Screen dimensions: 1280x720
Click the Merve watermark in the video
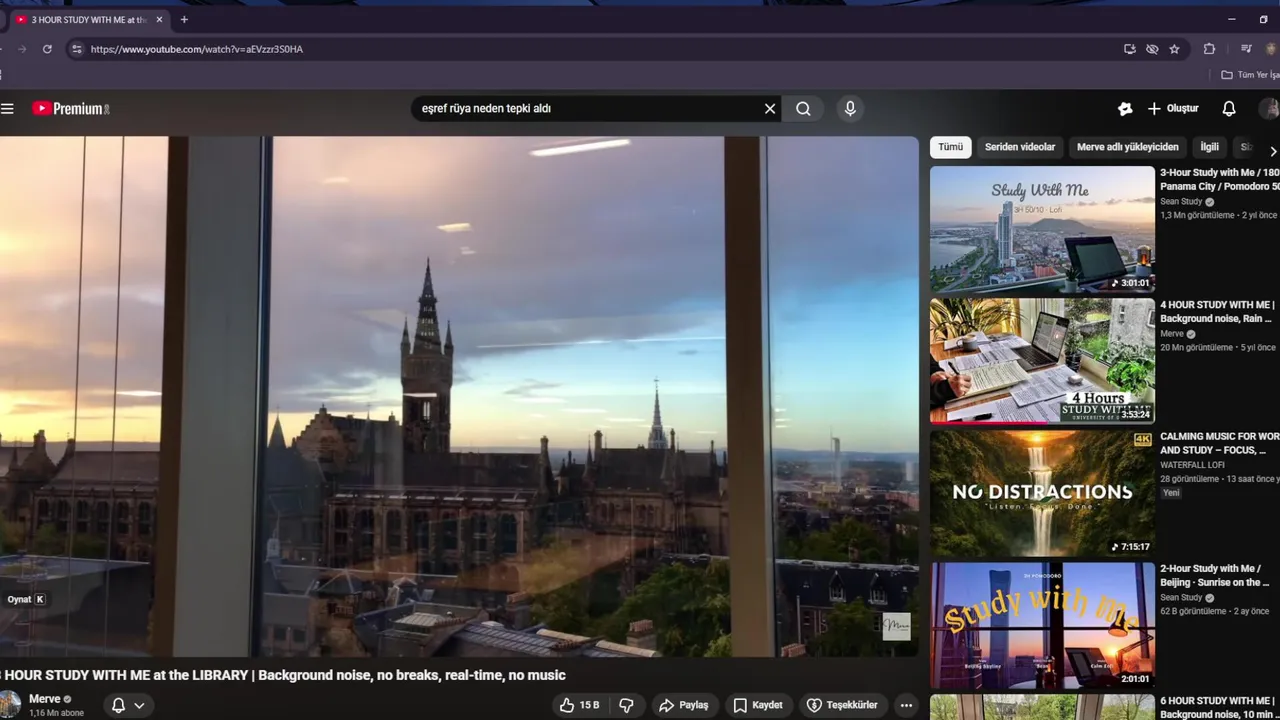[896, 627]
